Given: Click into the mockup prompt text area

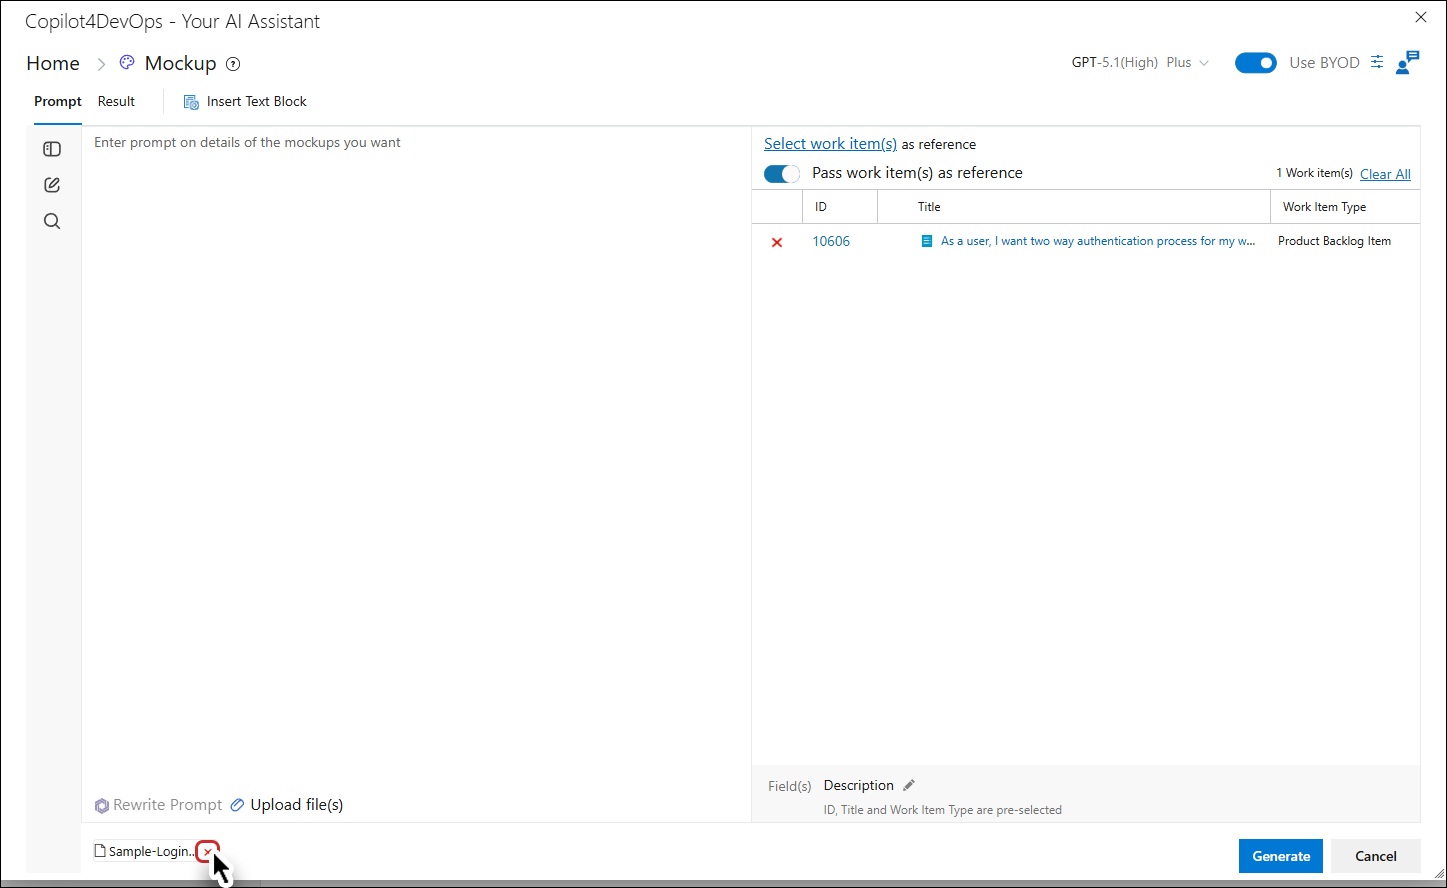Looking at the screenshot, I should point(416,460).
